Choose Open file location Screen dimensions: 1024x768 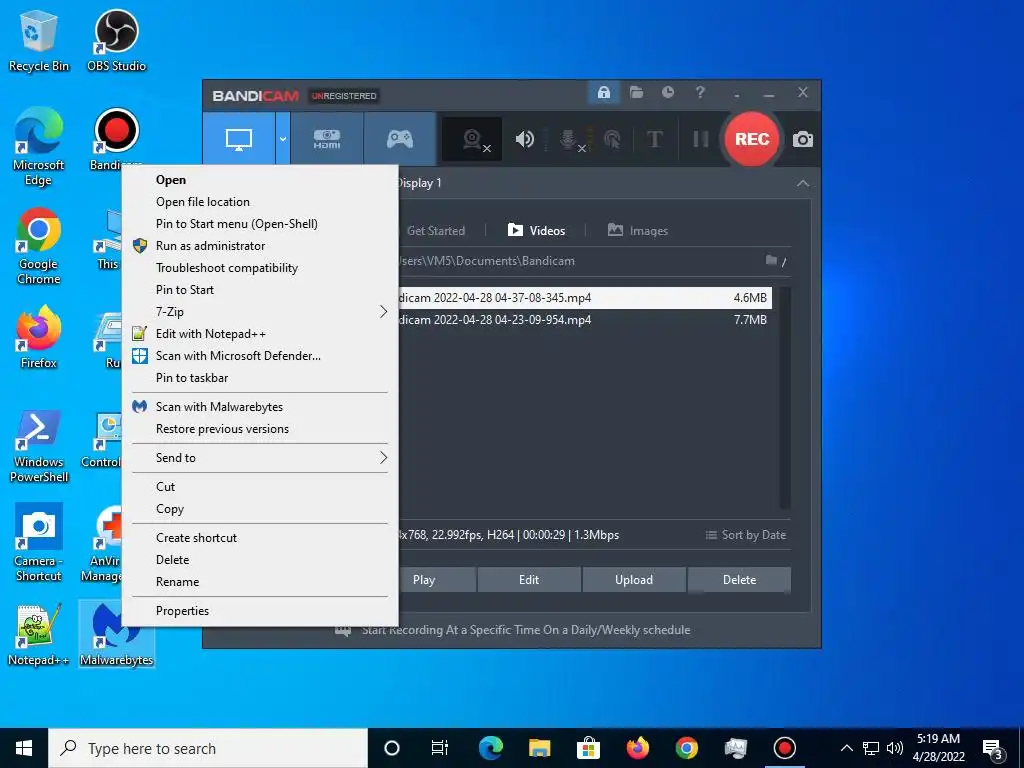(x=260, y=202)
